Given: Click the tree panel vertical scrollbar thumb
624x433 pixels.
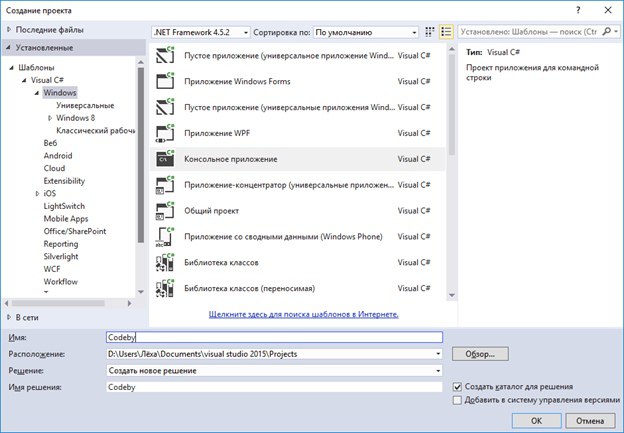Looking at the screenshot, I should [x=140, y=155].
